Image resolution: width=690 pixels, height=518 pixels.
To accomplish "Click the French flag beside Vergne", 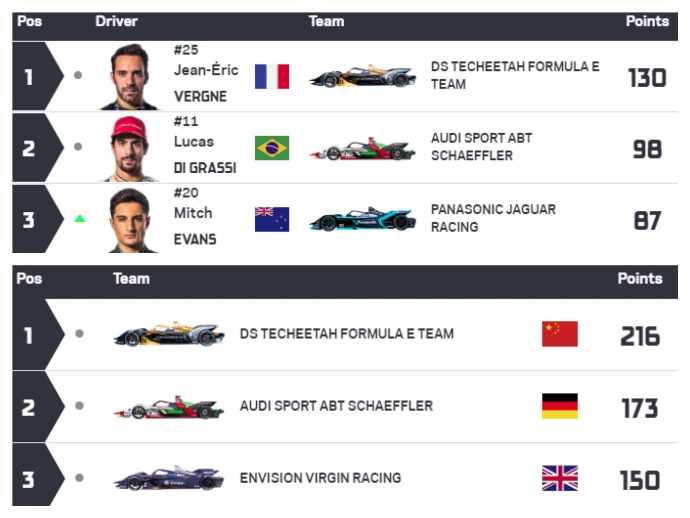I will [x=272, y=77].
